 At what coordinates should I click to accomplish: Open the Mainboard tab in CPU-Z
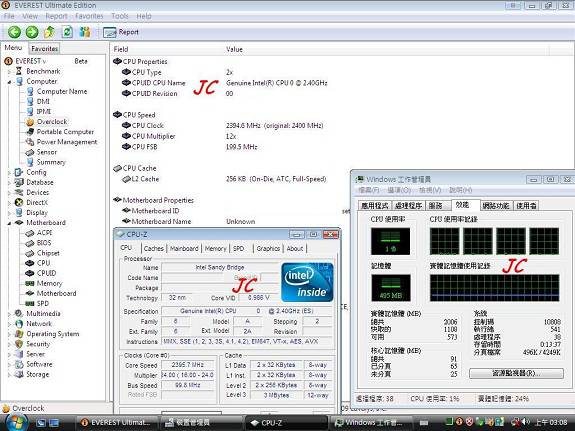(x=184, y=248)
